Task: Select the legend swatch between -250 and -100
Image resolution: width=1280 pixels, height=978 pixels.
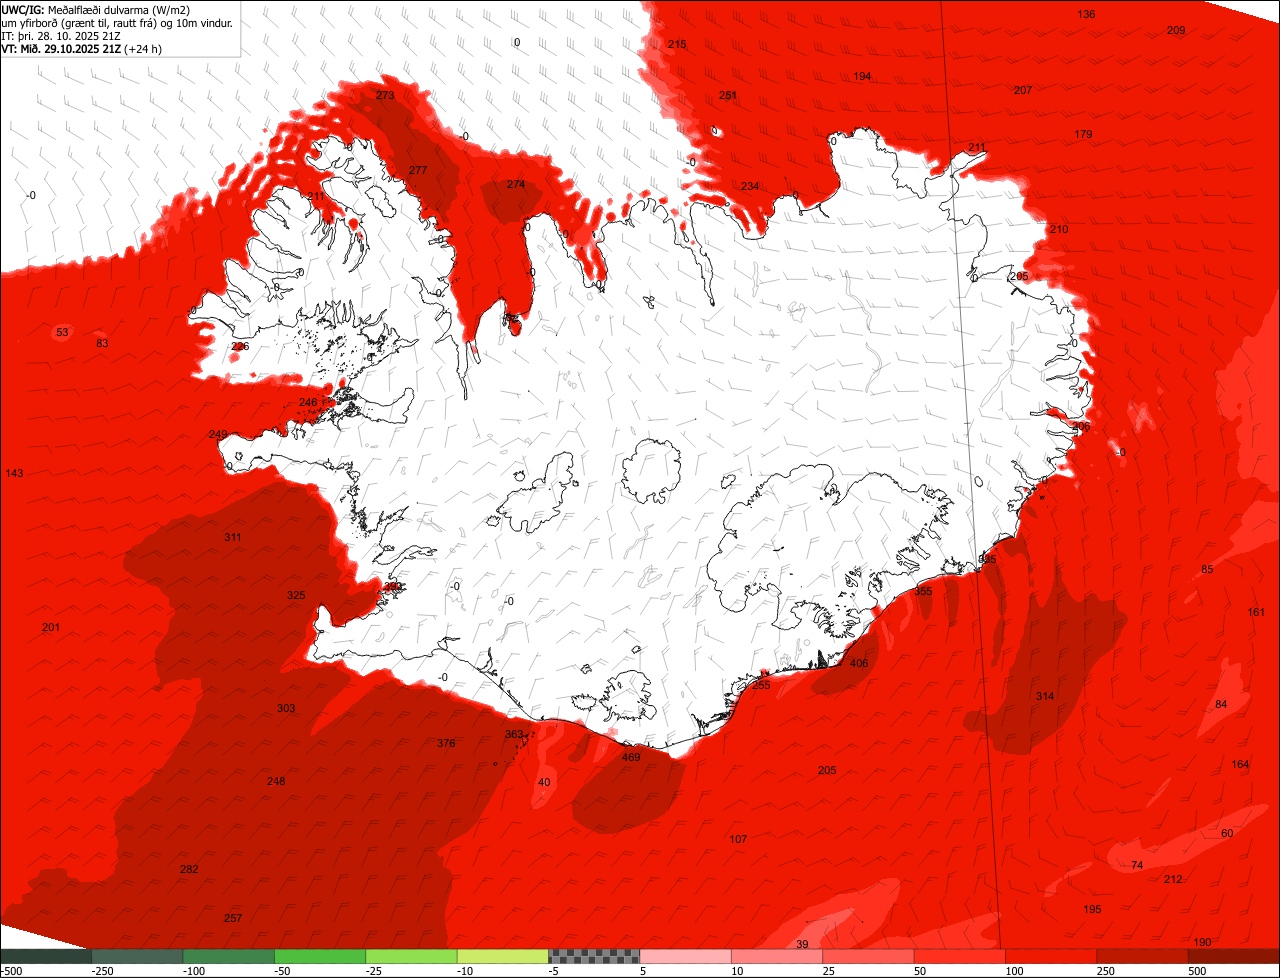Action: 137,956
